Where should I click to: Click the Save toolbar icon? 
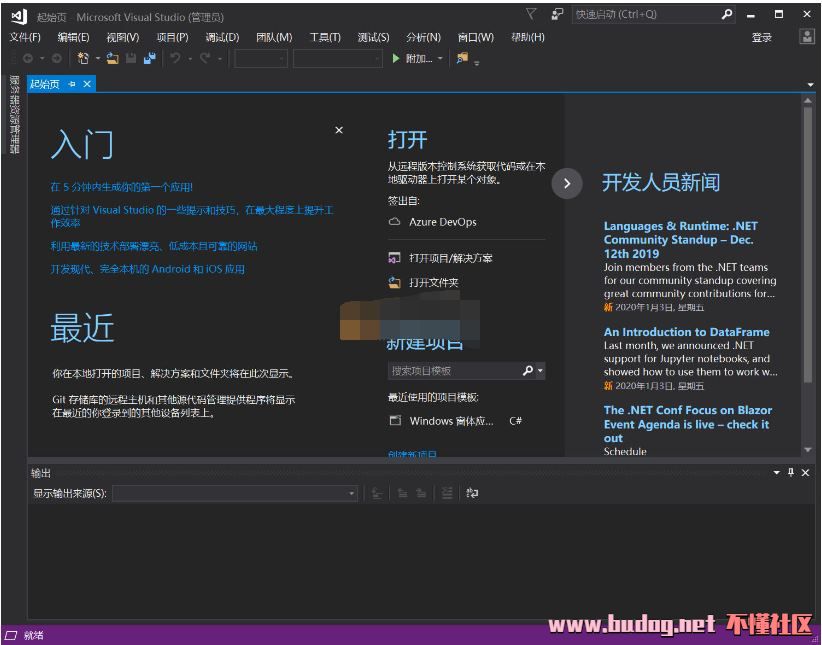coord(131,58)
